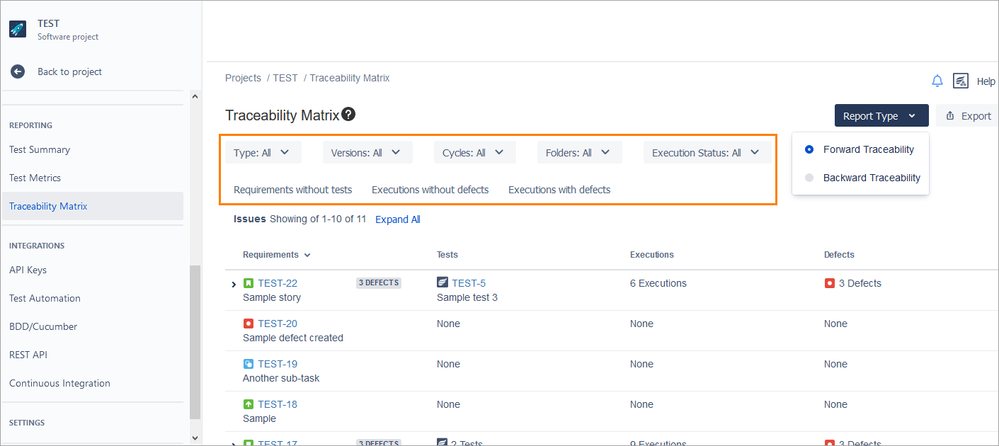Viewport: 999px width, 446px height.
Task: Click the Export button
Action: [x=968, y=116]
